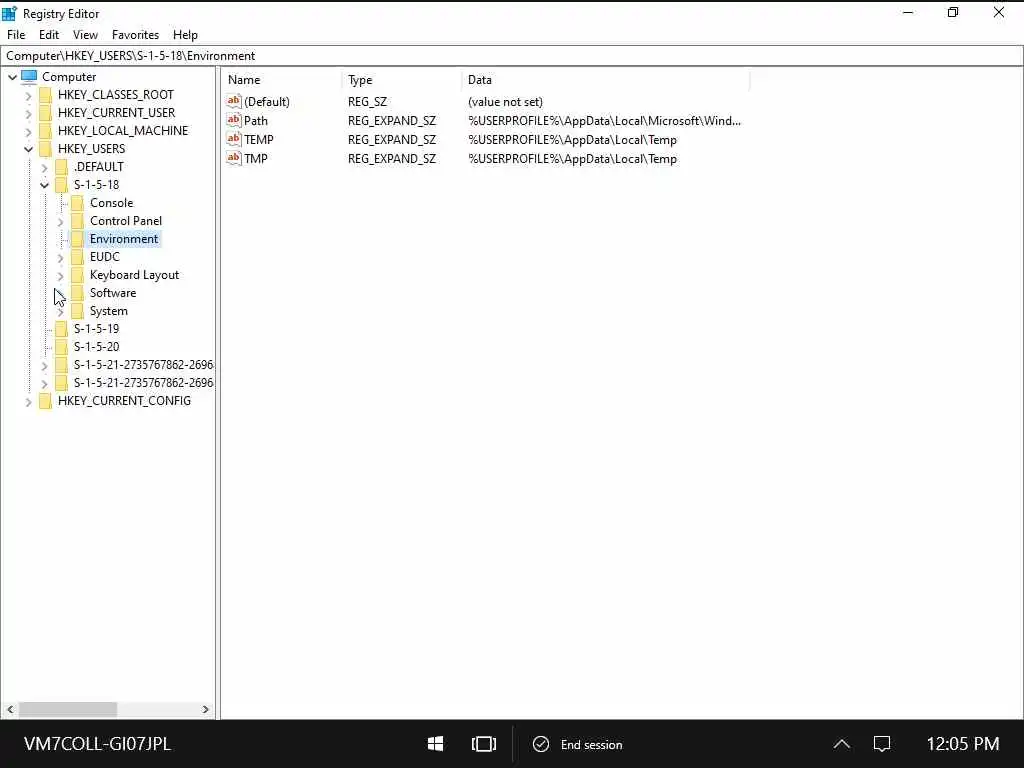This screenshot has height=768, width=1024.
Task: Expand HKEY_LOCAL_MACHINE tree node
Action: click(x=28, y=131)
